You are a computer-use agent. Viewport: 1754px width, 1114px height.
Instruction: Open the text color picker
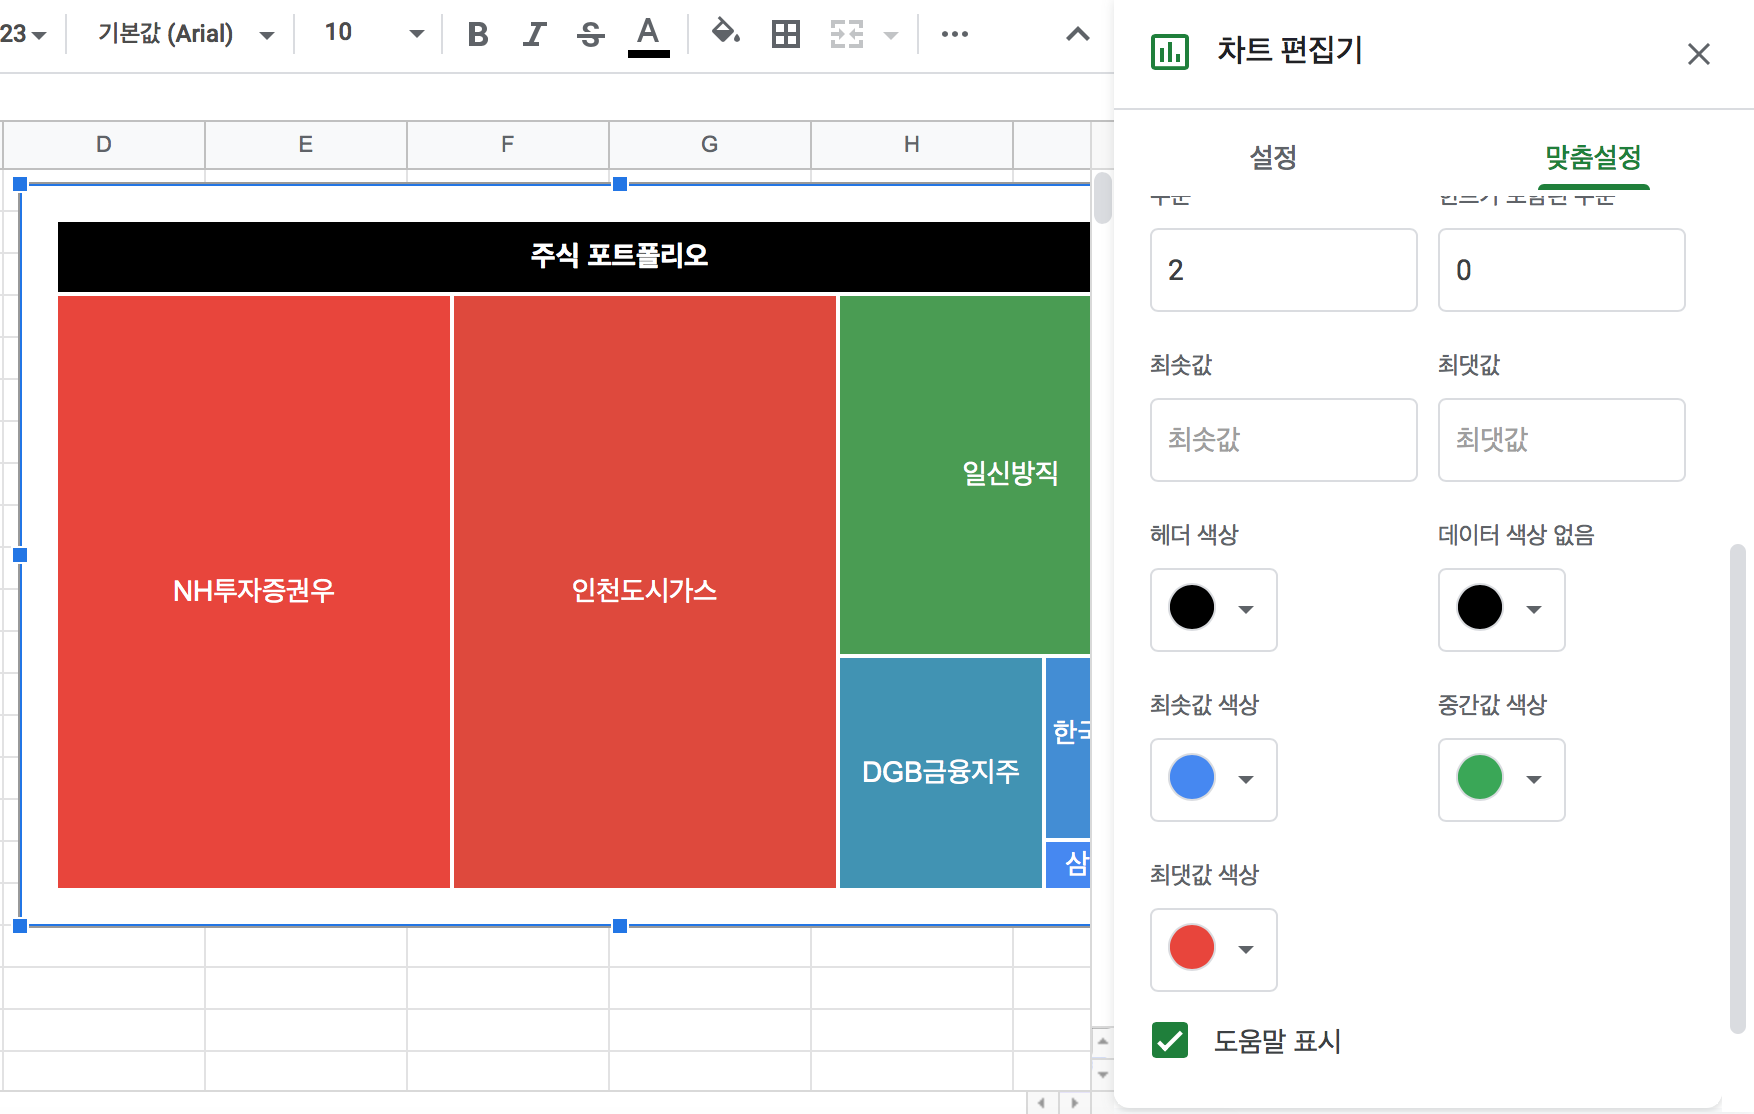(649, 36)
